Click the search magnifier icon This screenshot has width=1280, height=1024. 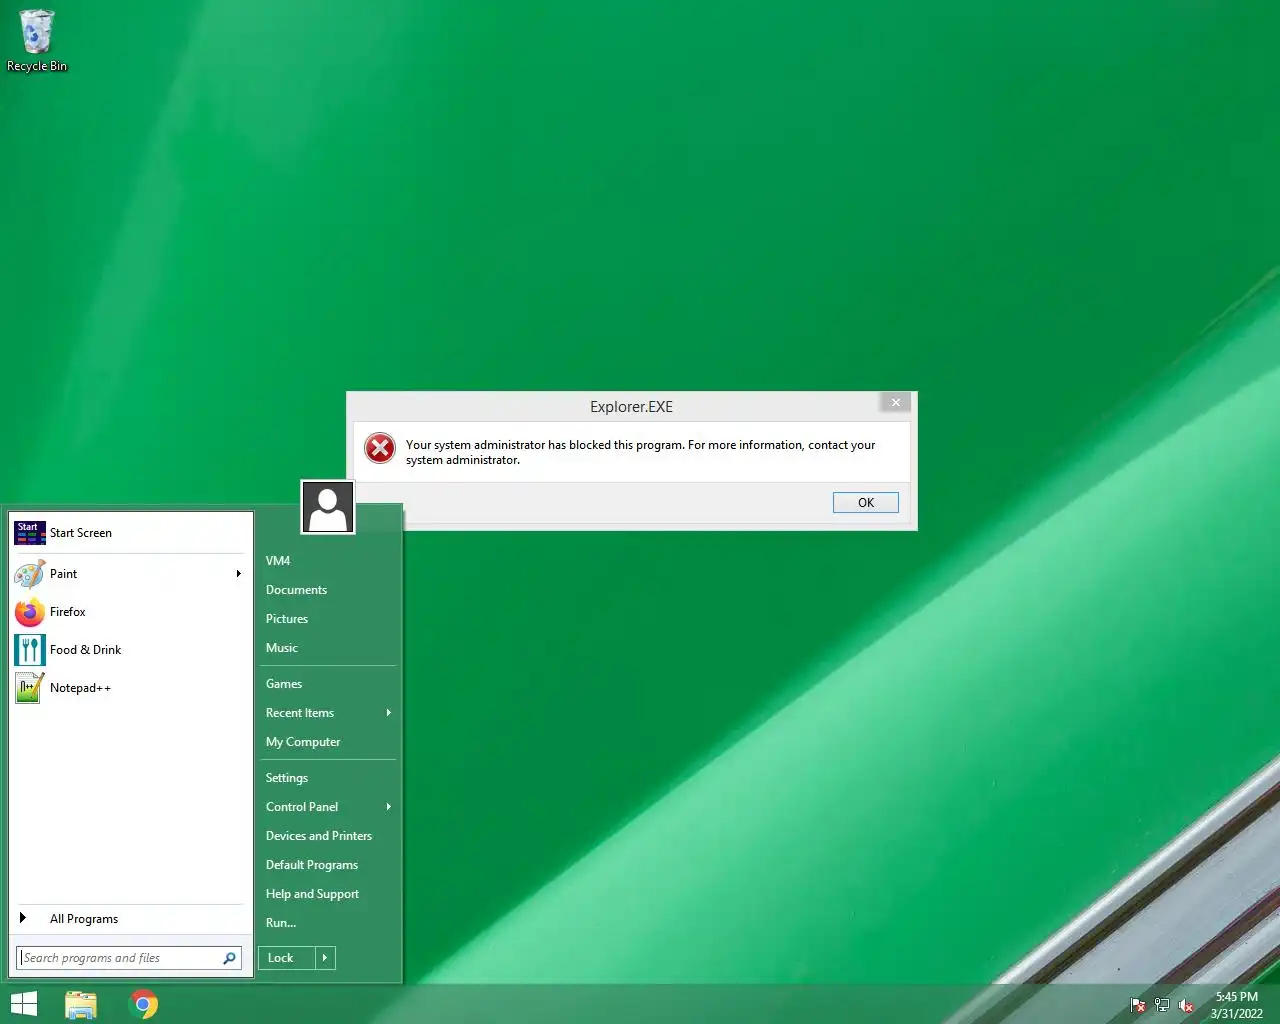tap(229, 958)
